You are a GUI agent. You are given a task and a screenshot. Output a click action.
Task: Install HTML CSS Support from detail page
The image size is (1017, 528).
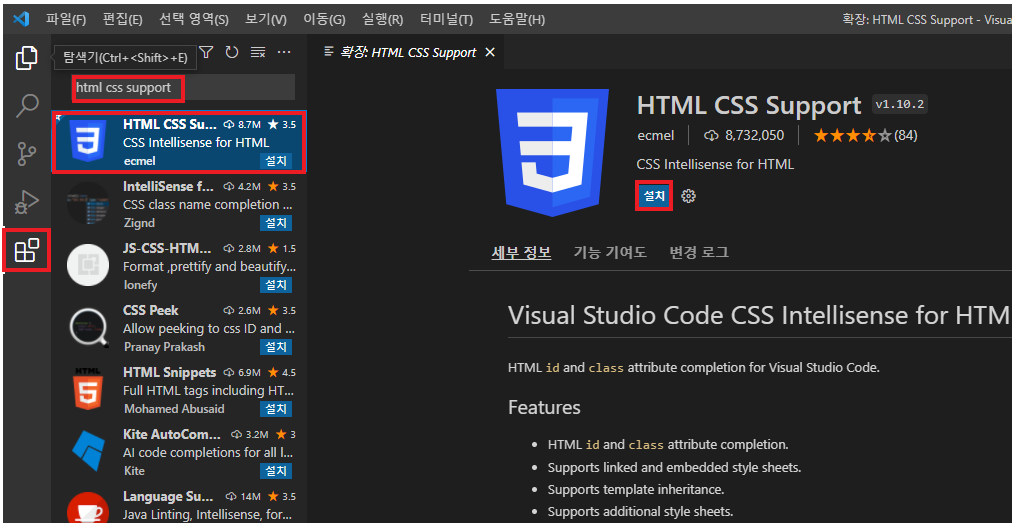click(654, 196)
